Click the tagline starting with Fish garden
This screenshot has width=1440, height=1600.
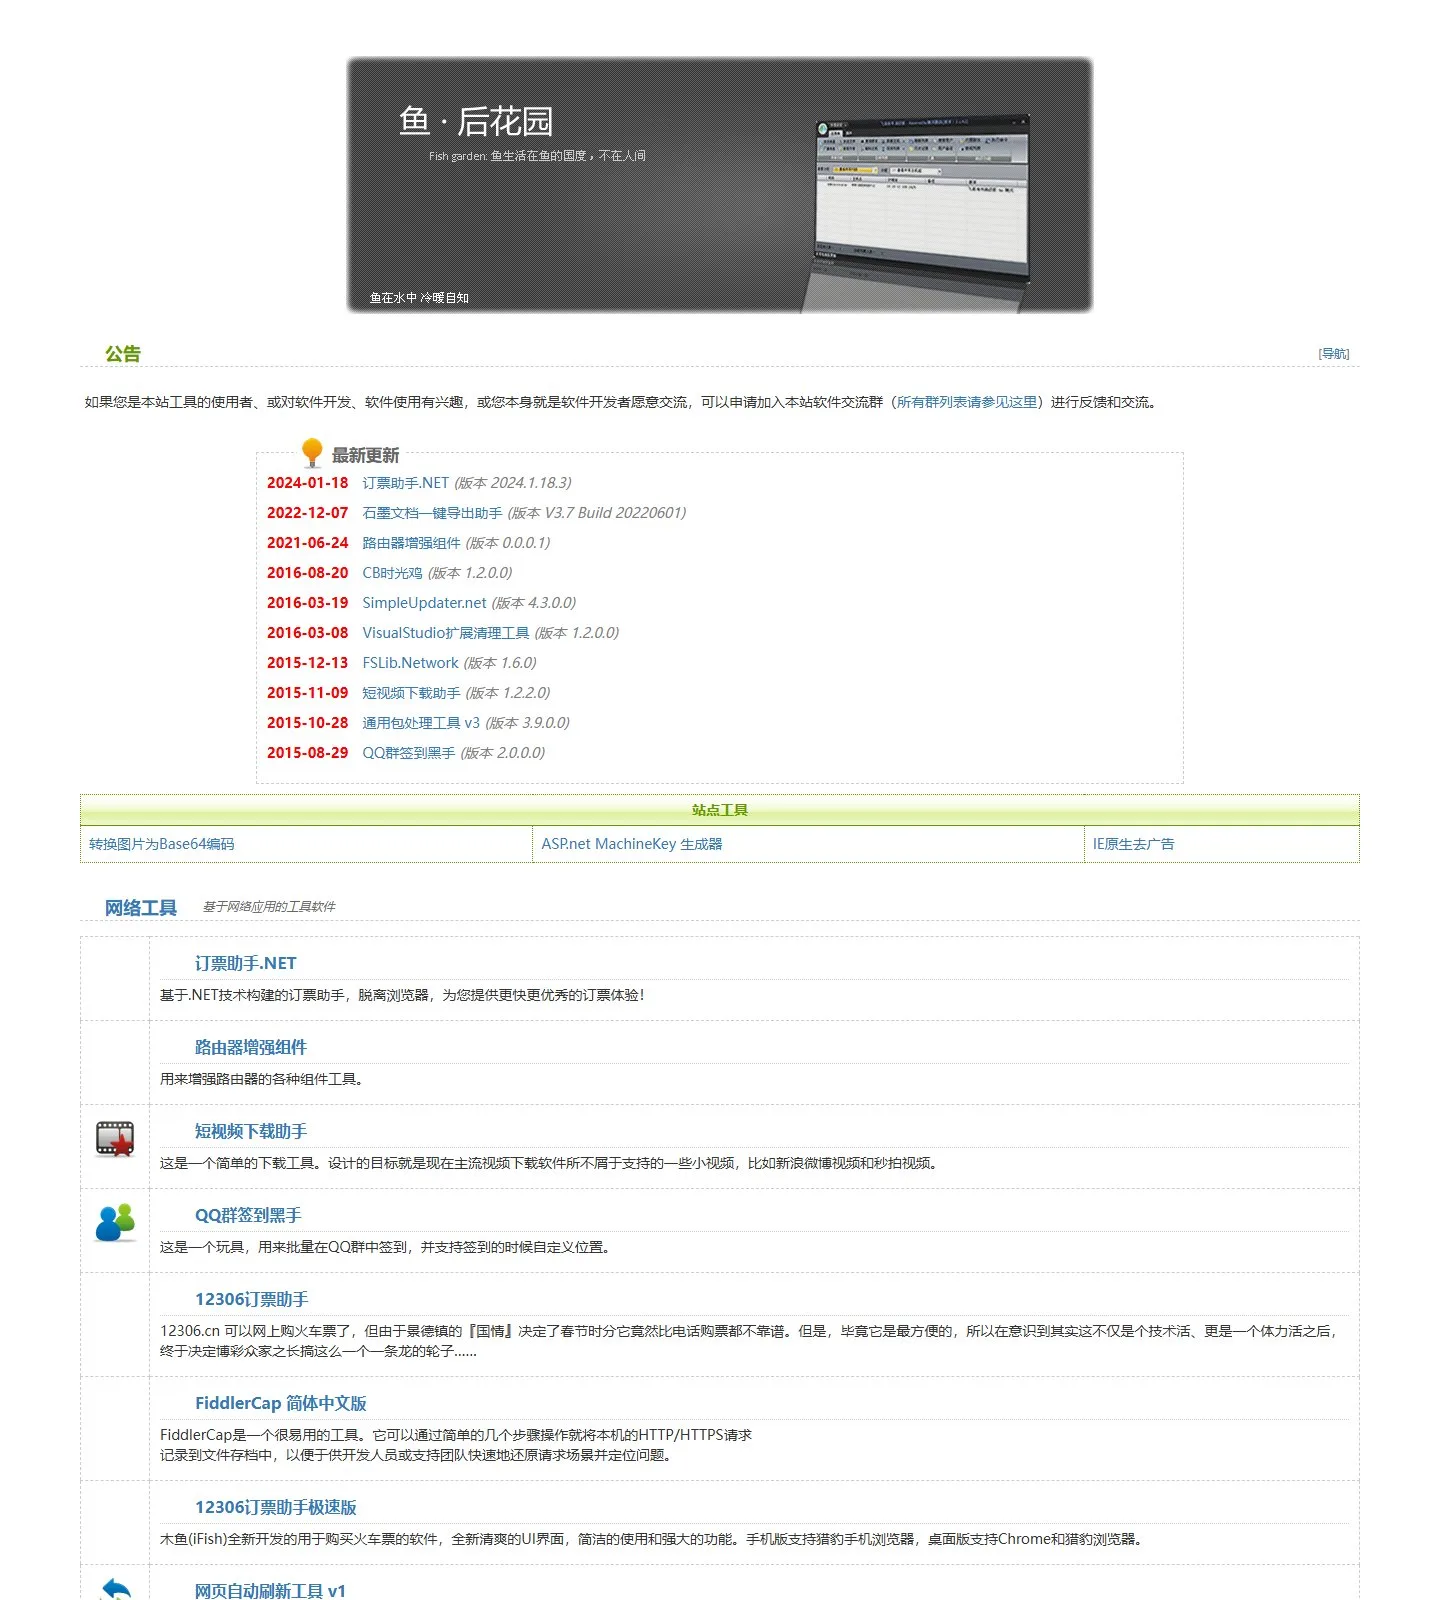[537, 156]
